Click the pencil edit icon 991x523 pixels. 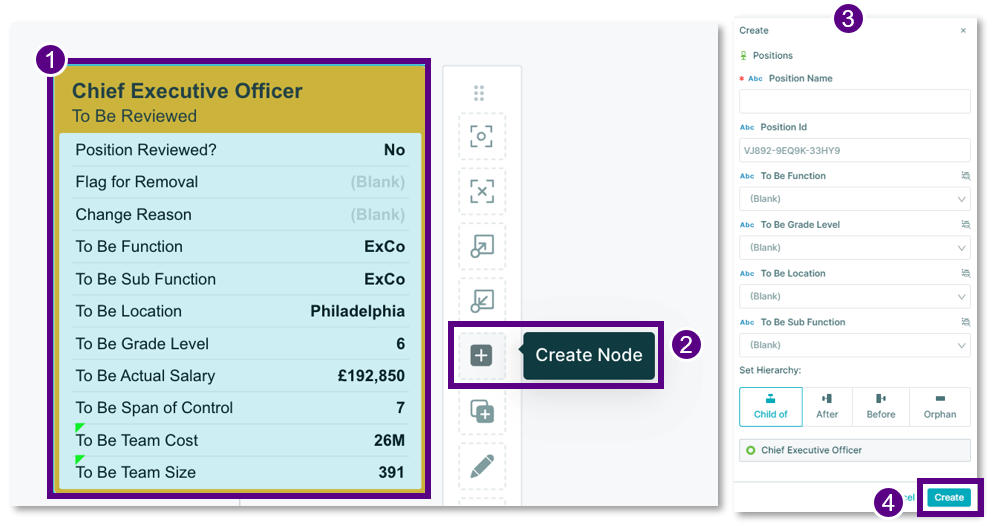tap(482, 466)
